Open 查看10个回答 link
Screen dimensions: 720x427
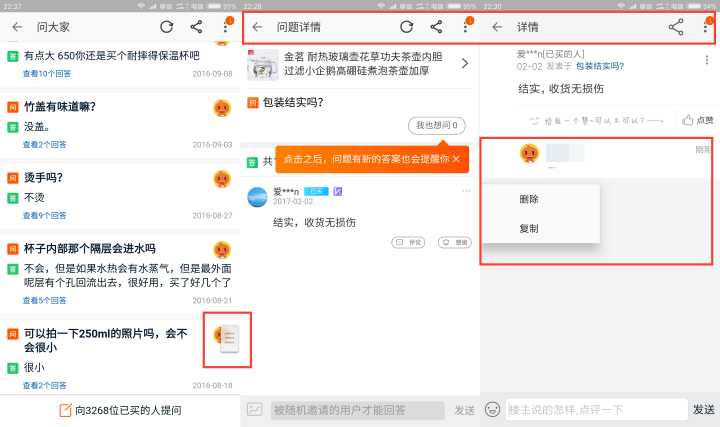pos(47,73)
